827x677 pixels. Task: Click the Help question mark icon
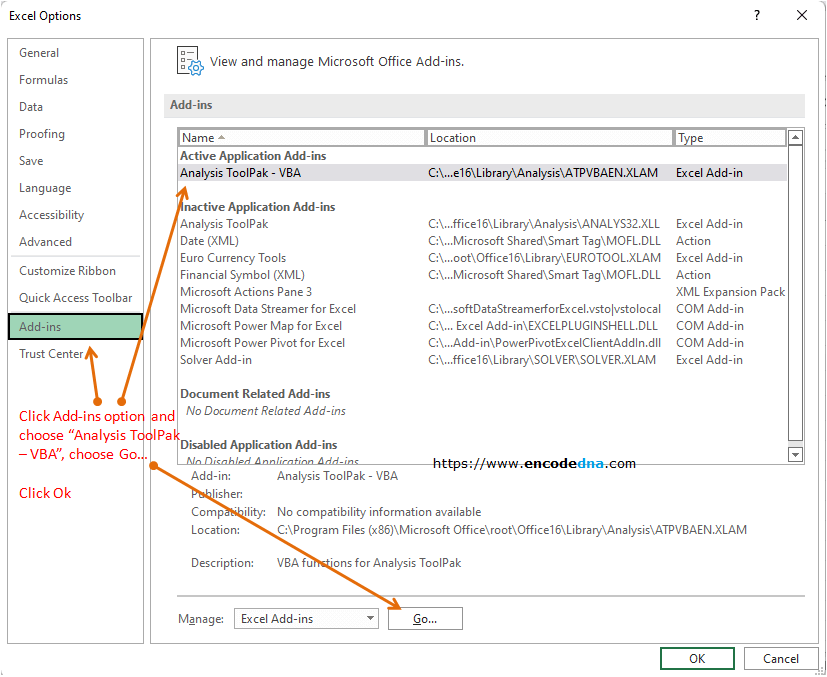point(757,16)
